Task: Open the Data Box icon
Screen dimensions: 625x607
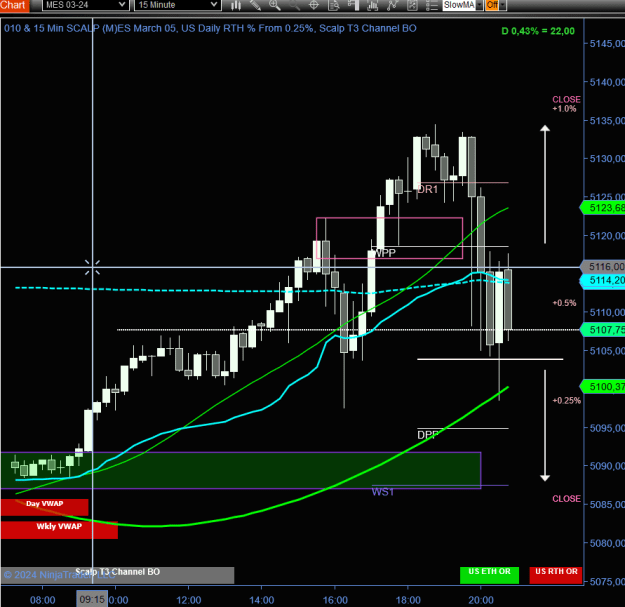Action: coord(333,5)
